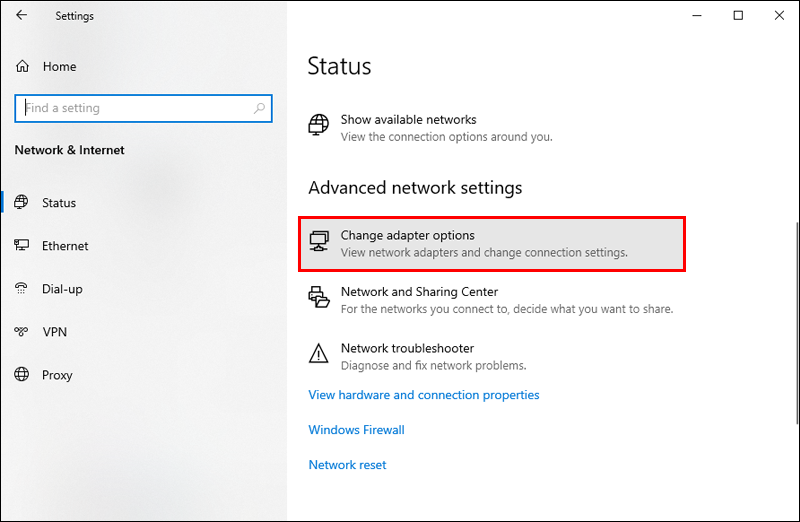Click the vertical scrollbar thumb
800x522 pixels.
coord(795,300)
